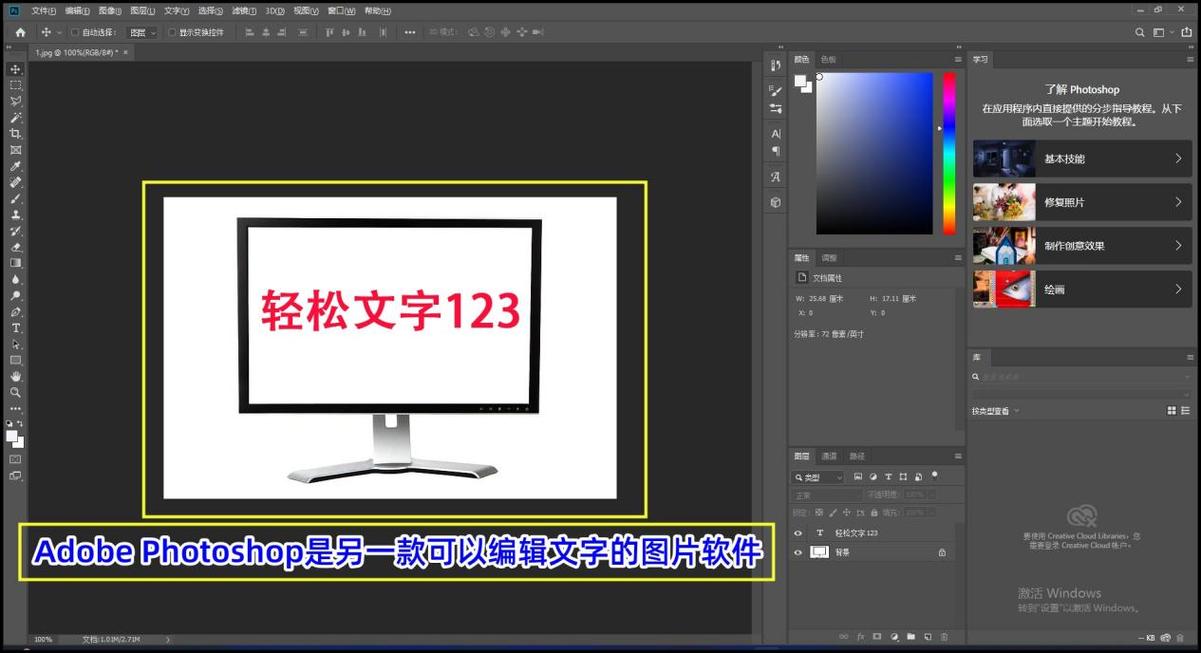Select the Frame tool
Screen dimensions: 1201x653
15,150
